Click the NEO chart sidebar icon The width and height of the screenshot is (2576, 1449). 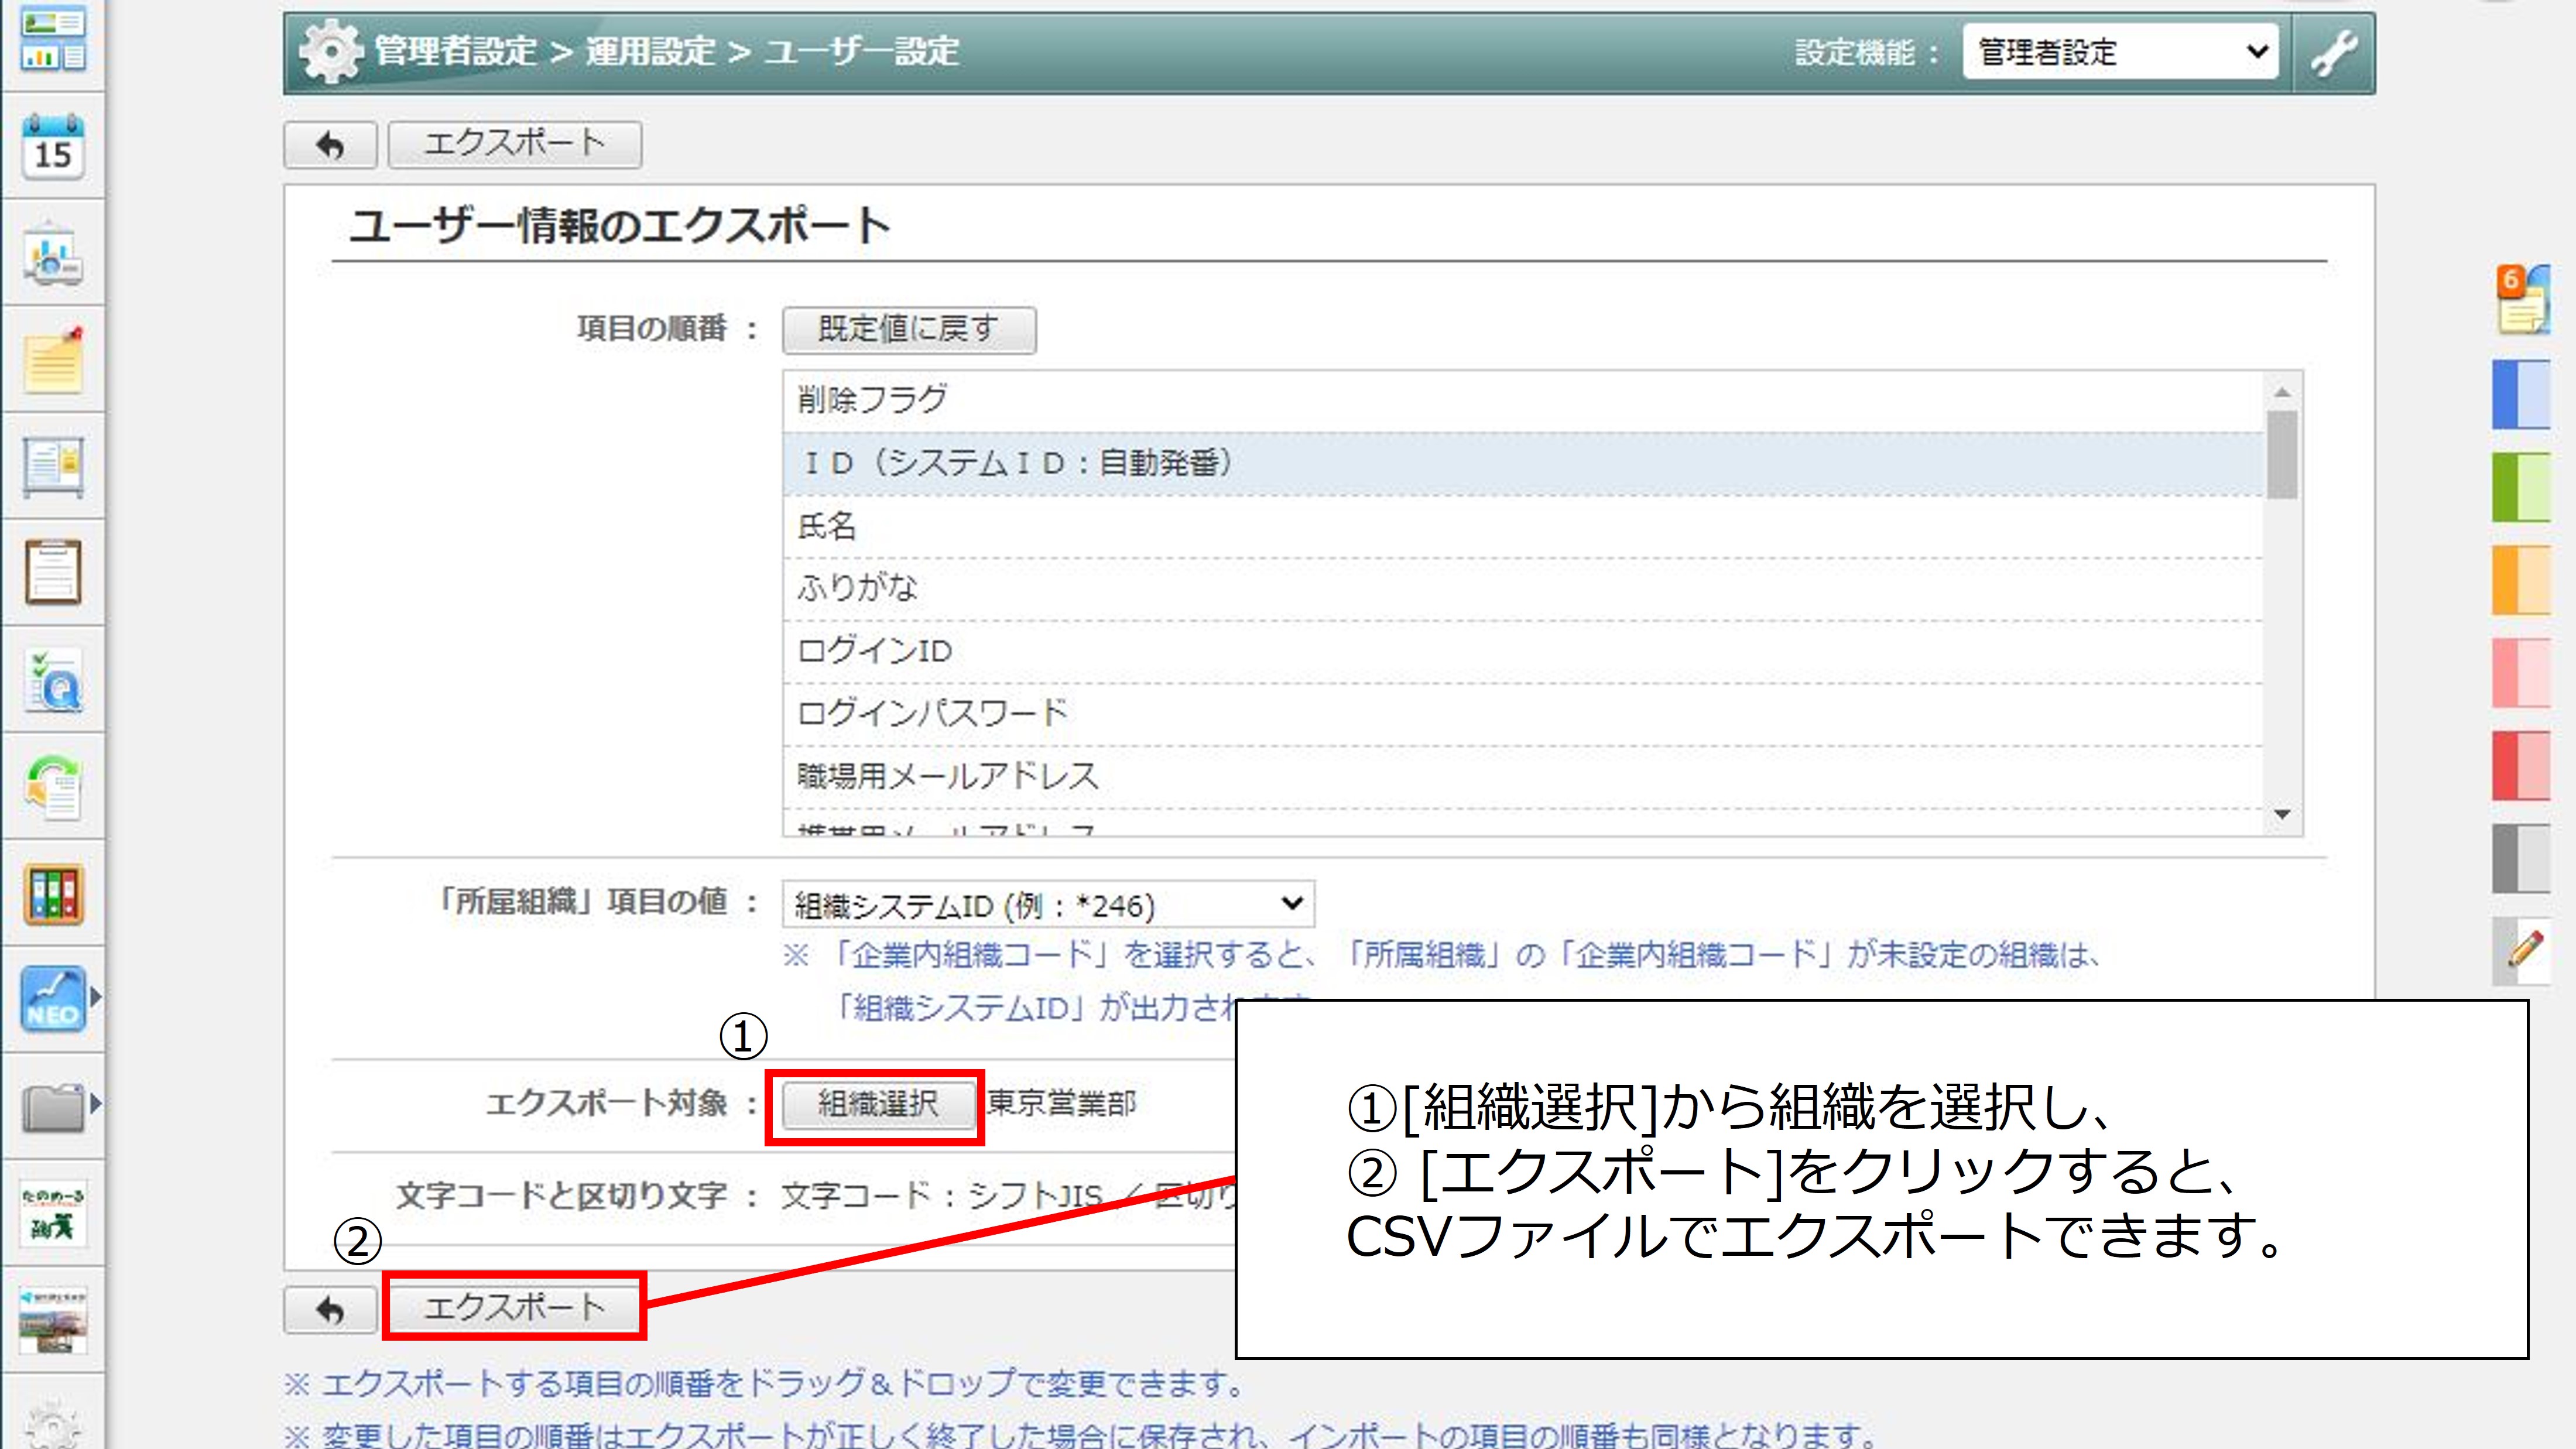(x=53, y=999)
